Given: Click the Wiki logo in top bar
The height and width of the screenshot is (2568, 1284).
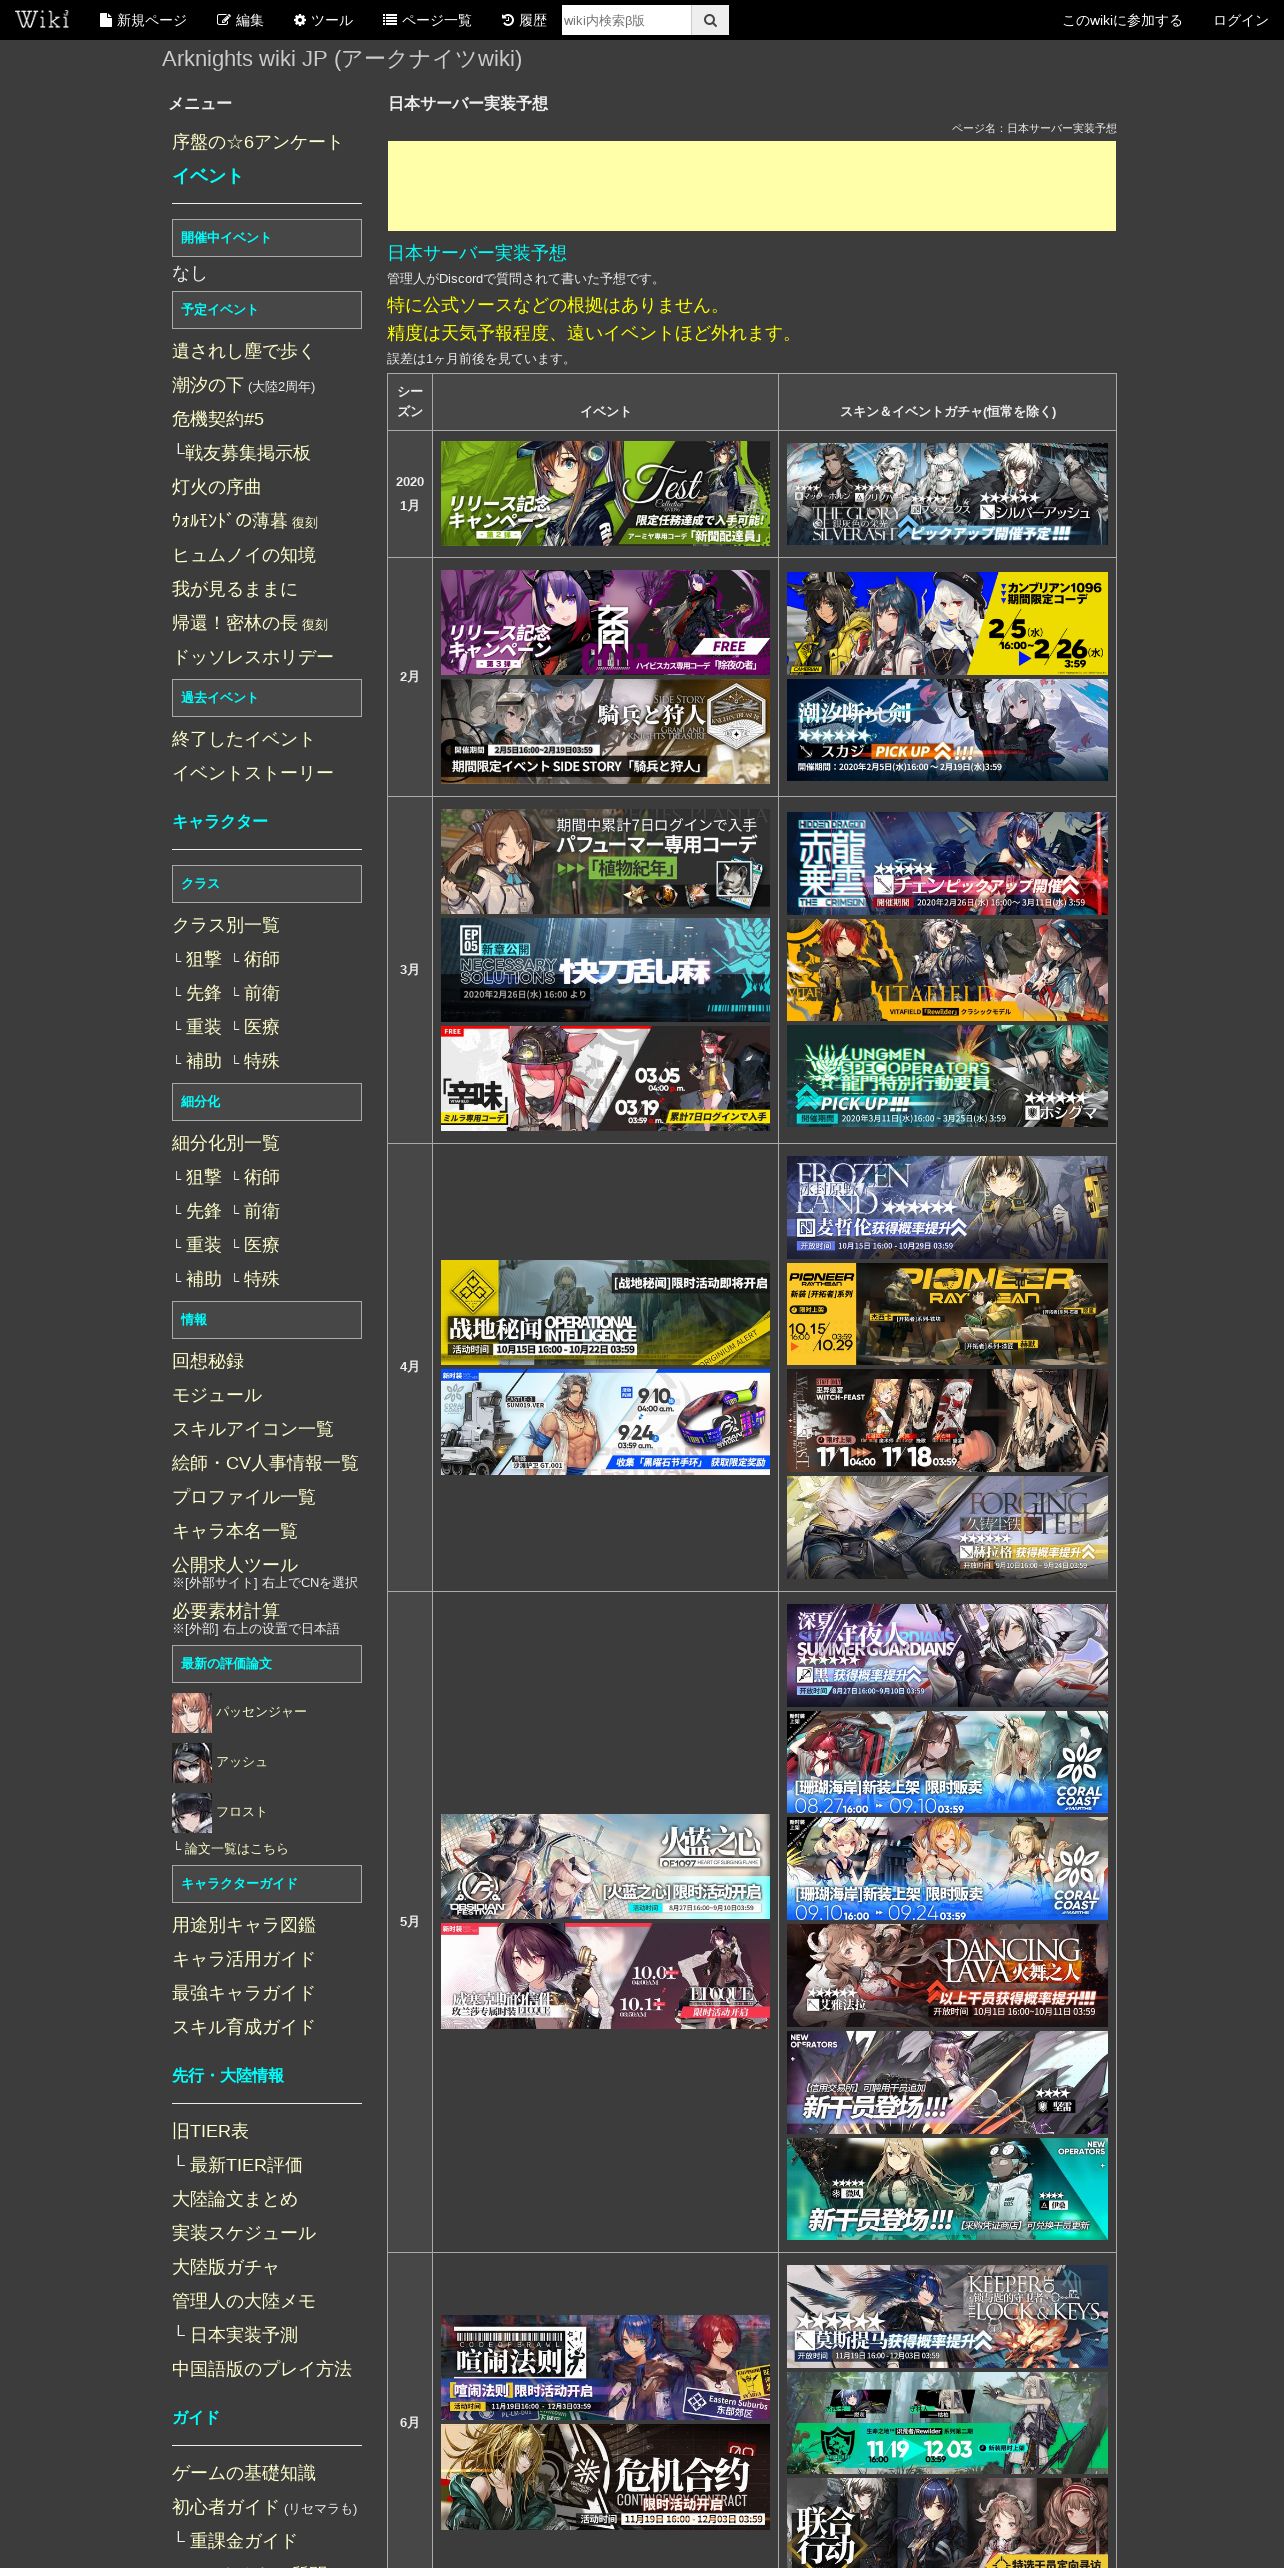Looking at the screenshot, I should pyautogui.click(x=42, y=20).
